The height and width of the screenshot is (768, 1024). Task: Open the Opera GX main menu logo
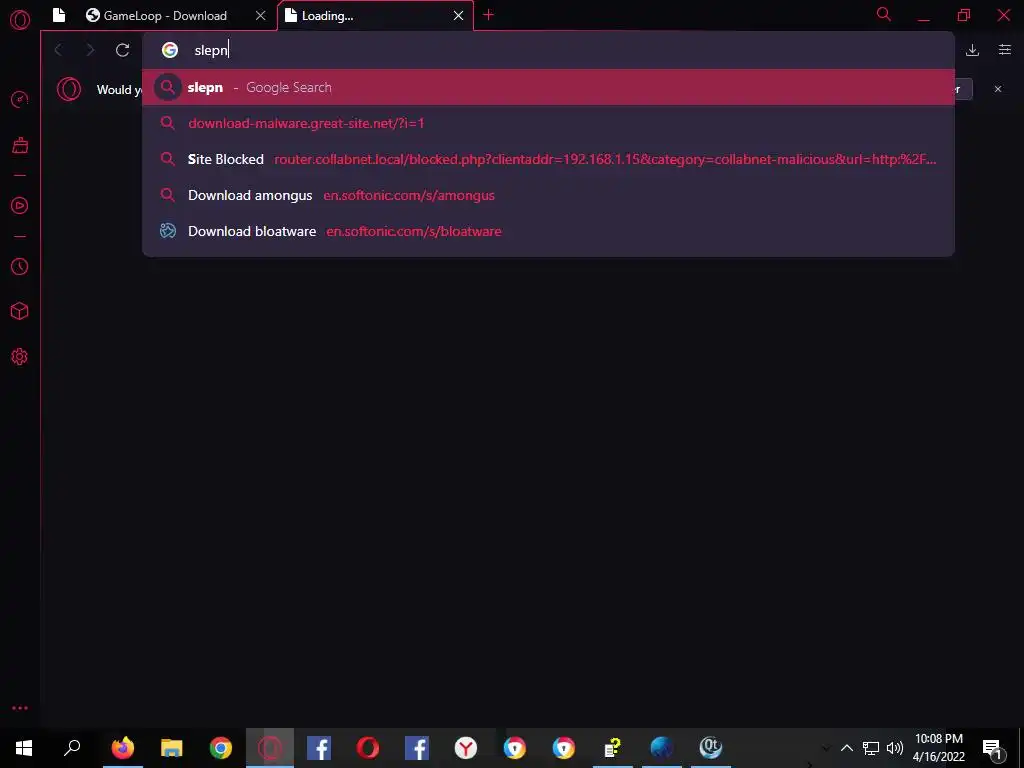point(20,20)
